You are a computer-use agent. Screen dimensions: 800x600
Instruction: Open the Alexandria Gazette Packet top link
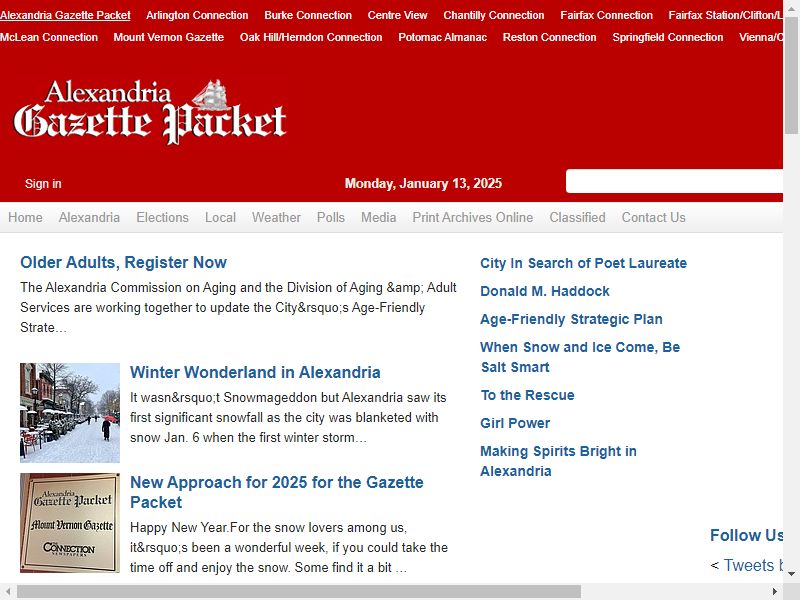tap(65, 15)
